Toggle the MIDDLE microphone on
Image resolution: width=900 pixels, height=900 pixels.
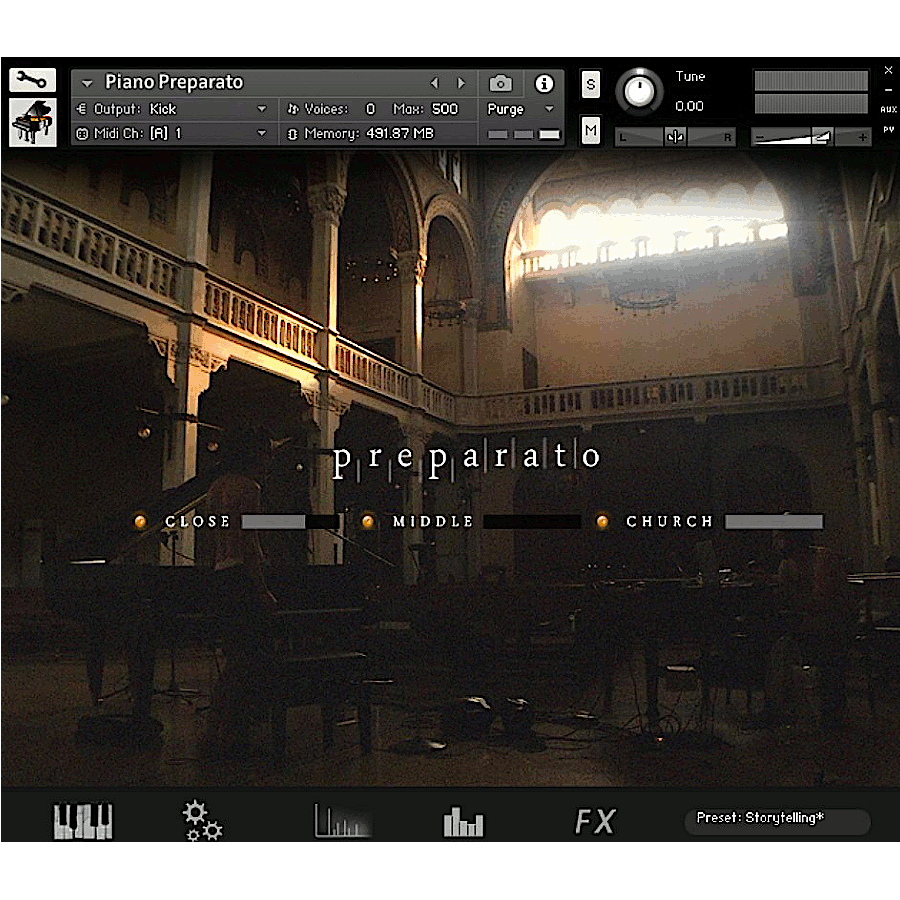[368, 521]
